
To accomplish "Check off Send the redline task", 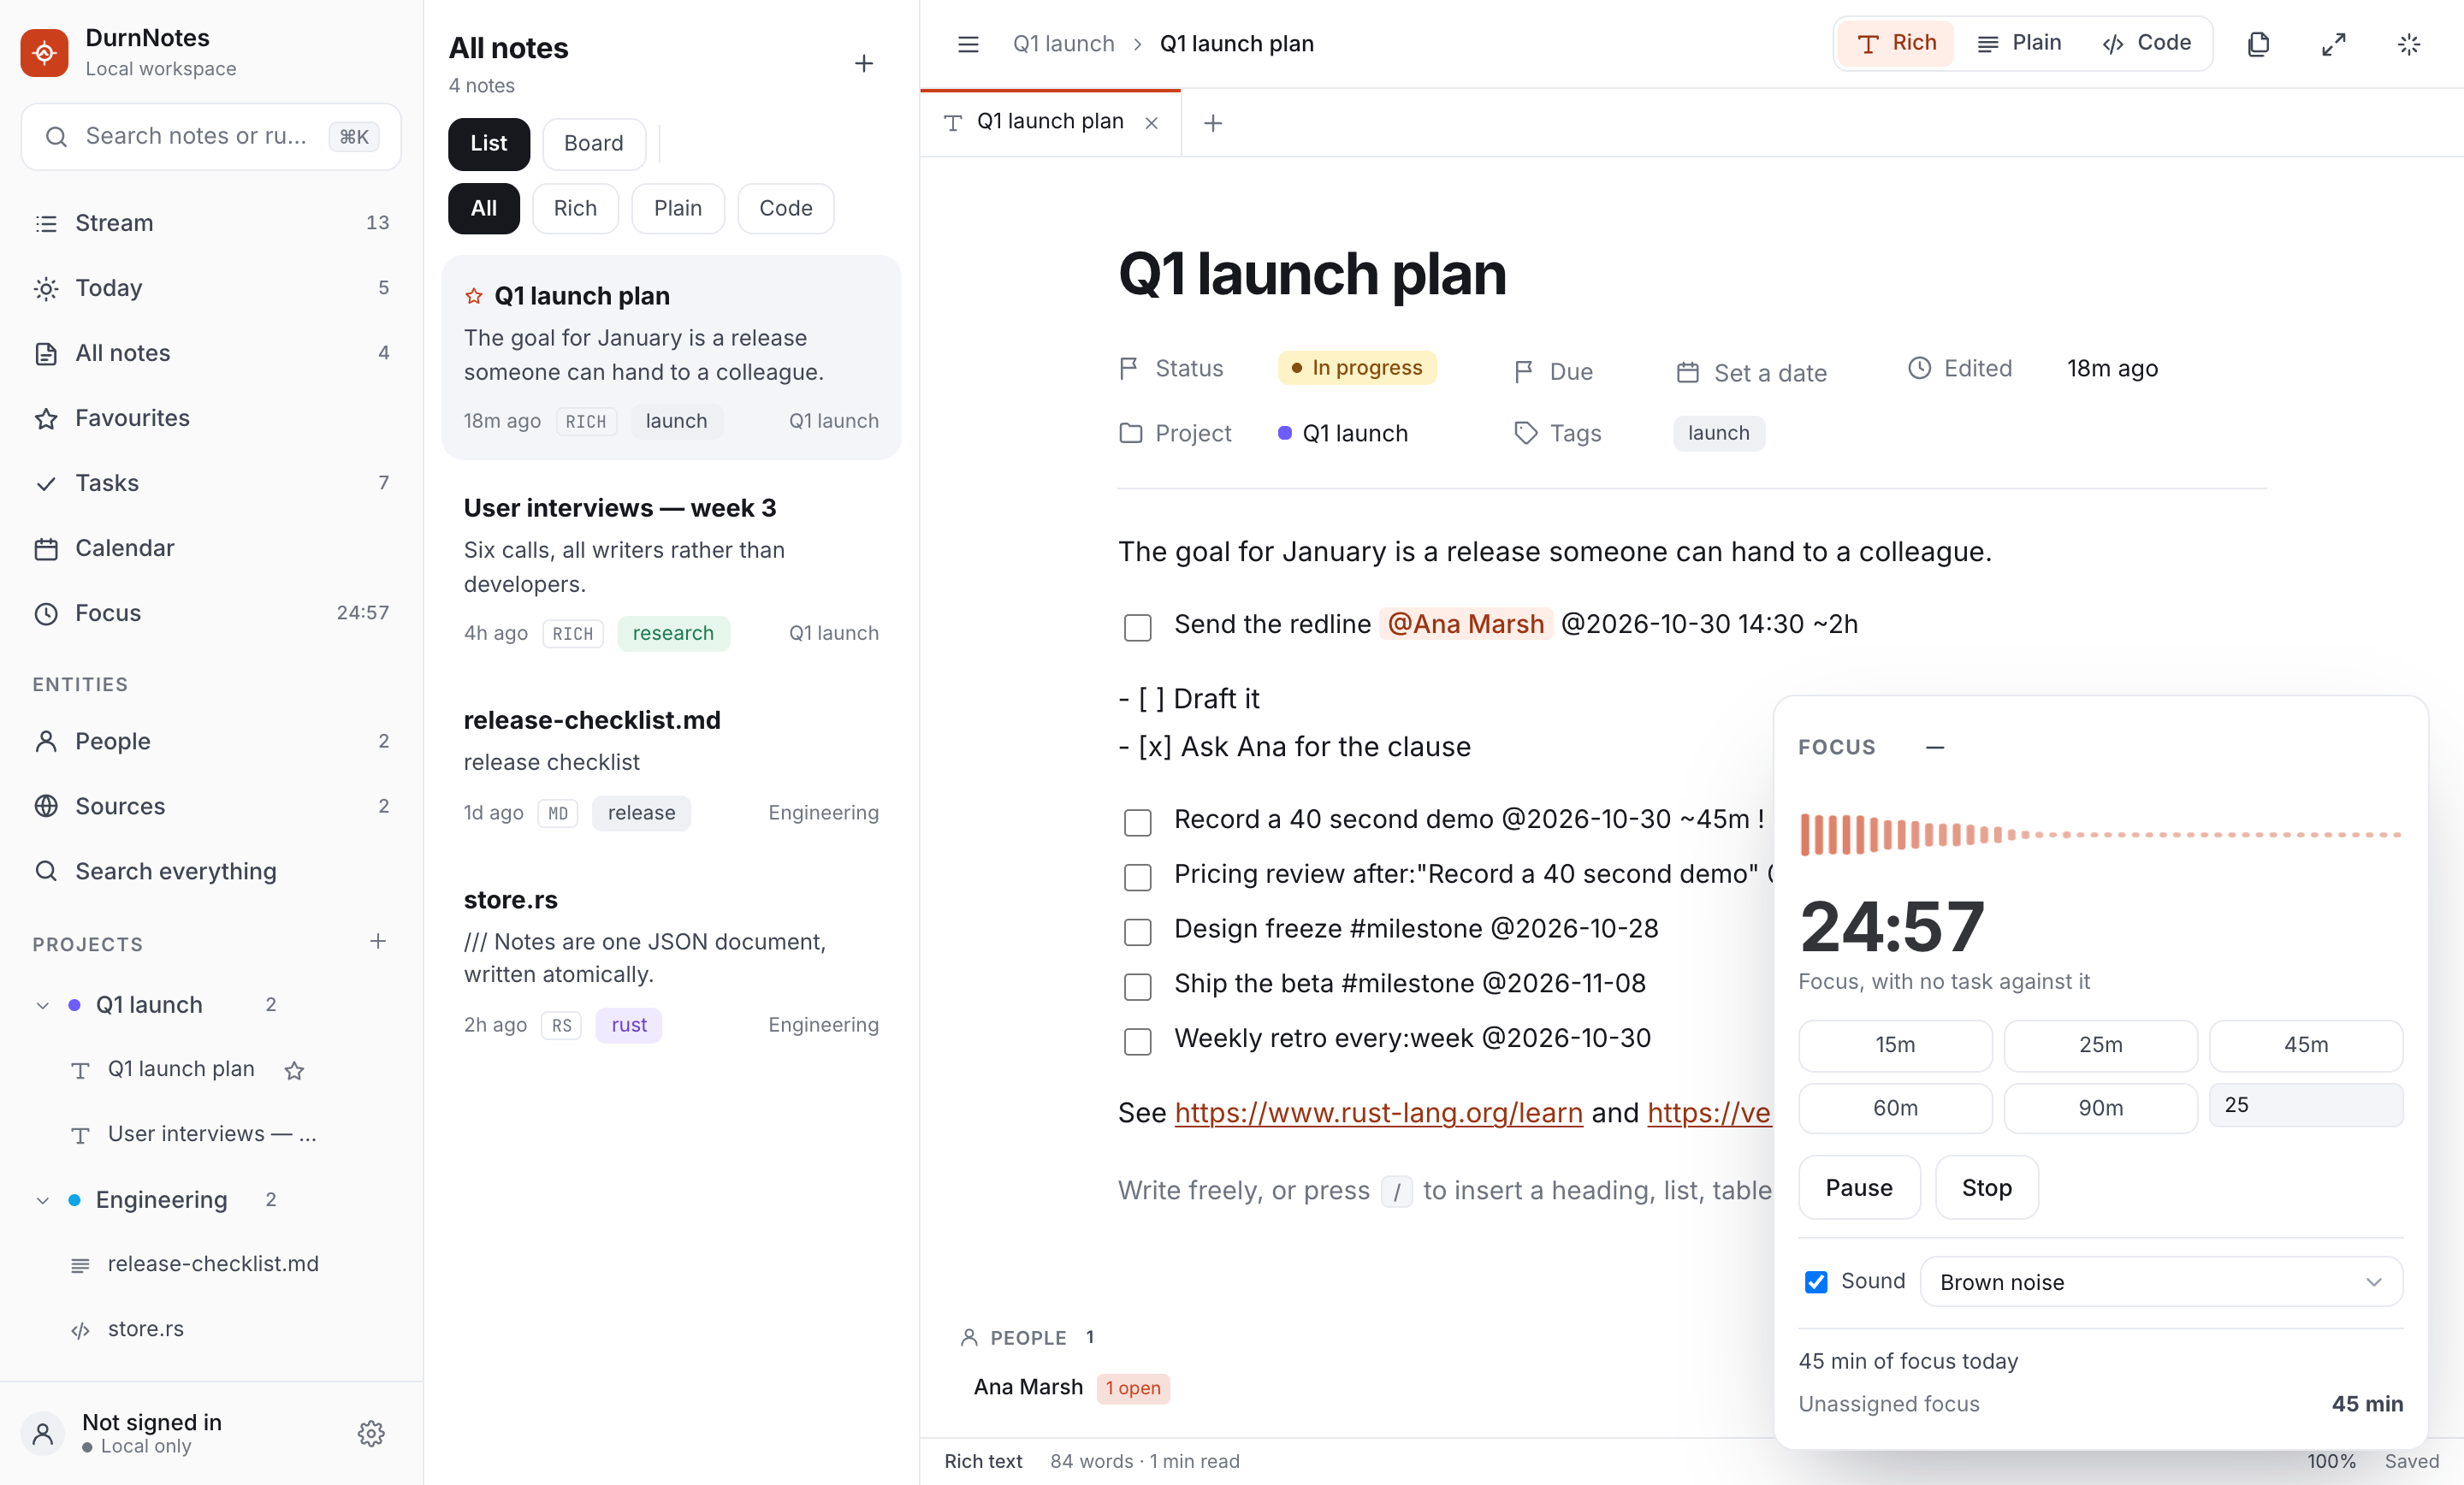I will coord(1137,627).
